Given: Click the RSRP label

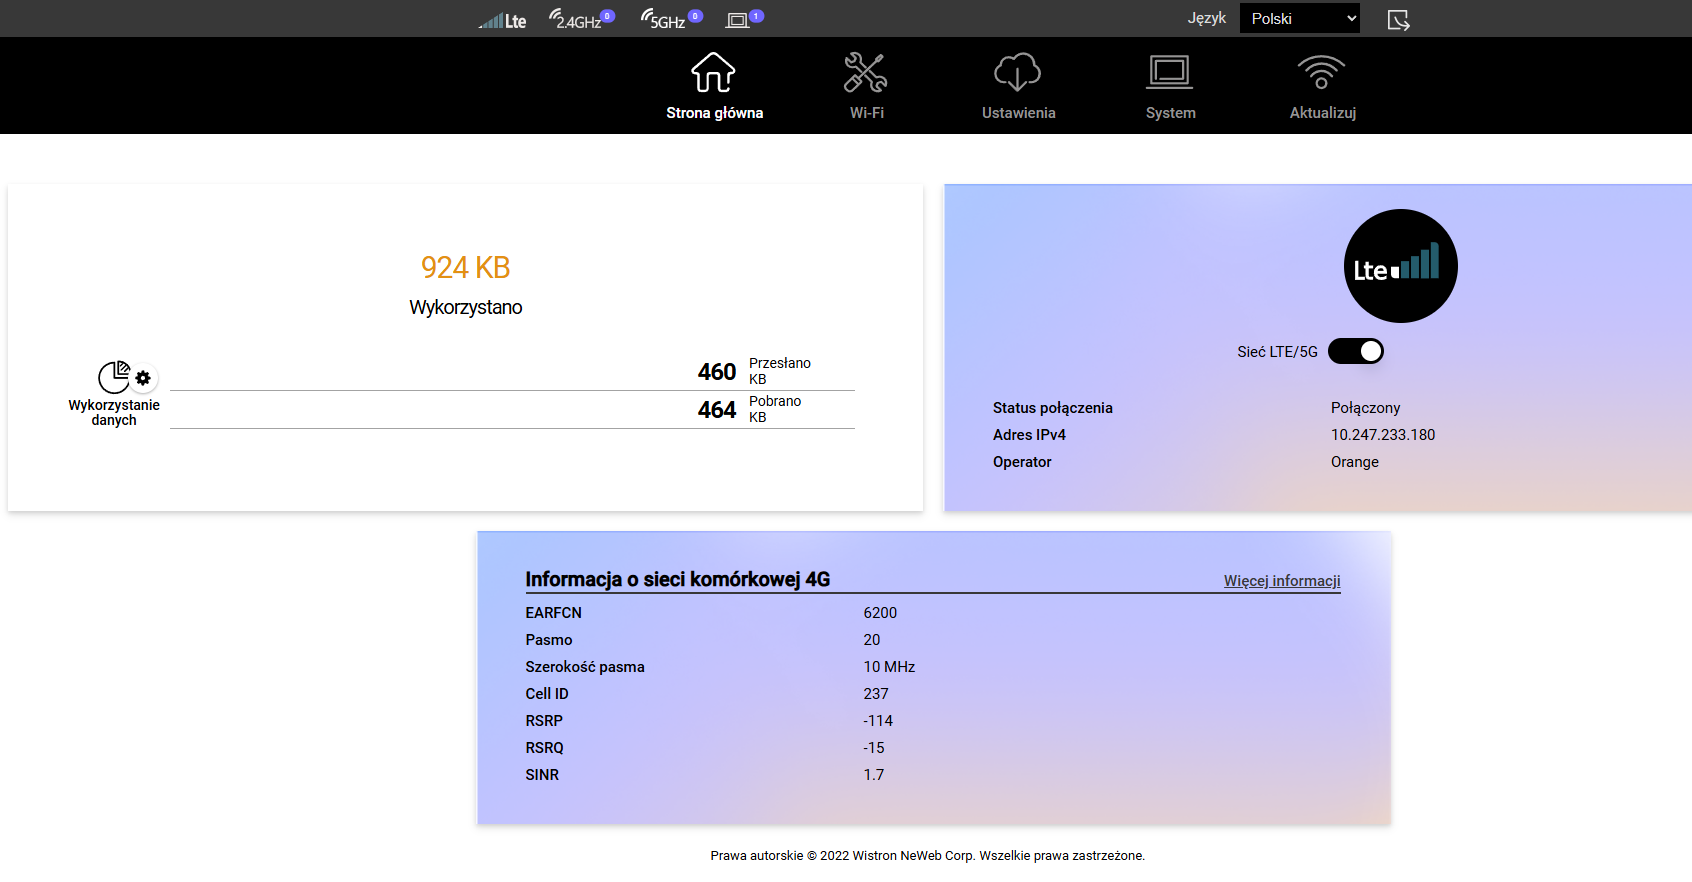Looking at the screenshot, I should click(x=544, y=721).
